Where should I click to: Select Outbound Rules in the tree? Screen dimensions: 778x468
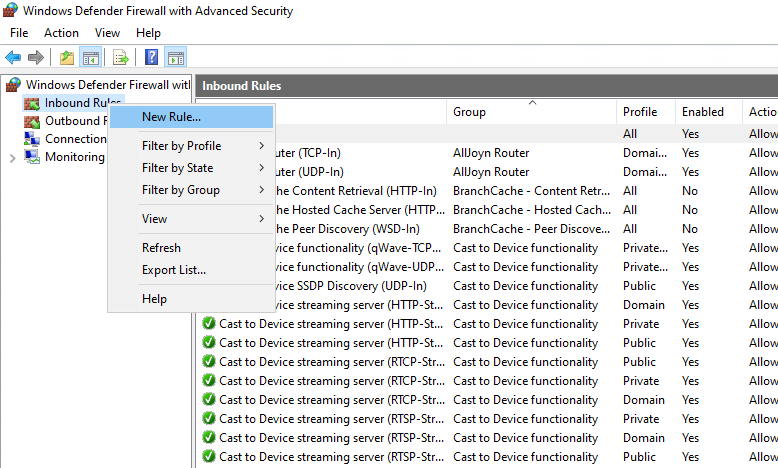tap(76, 121)
